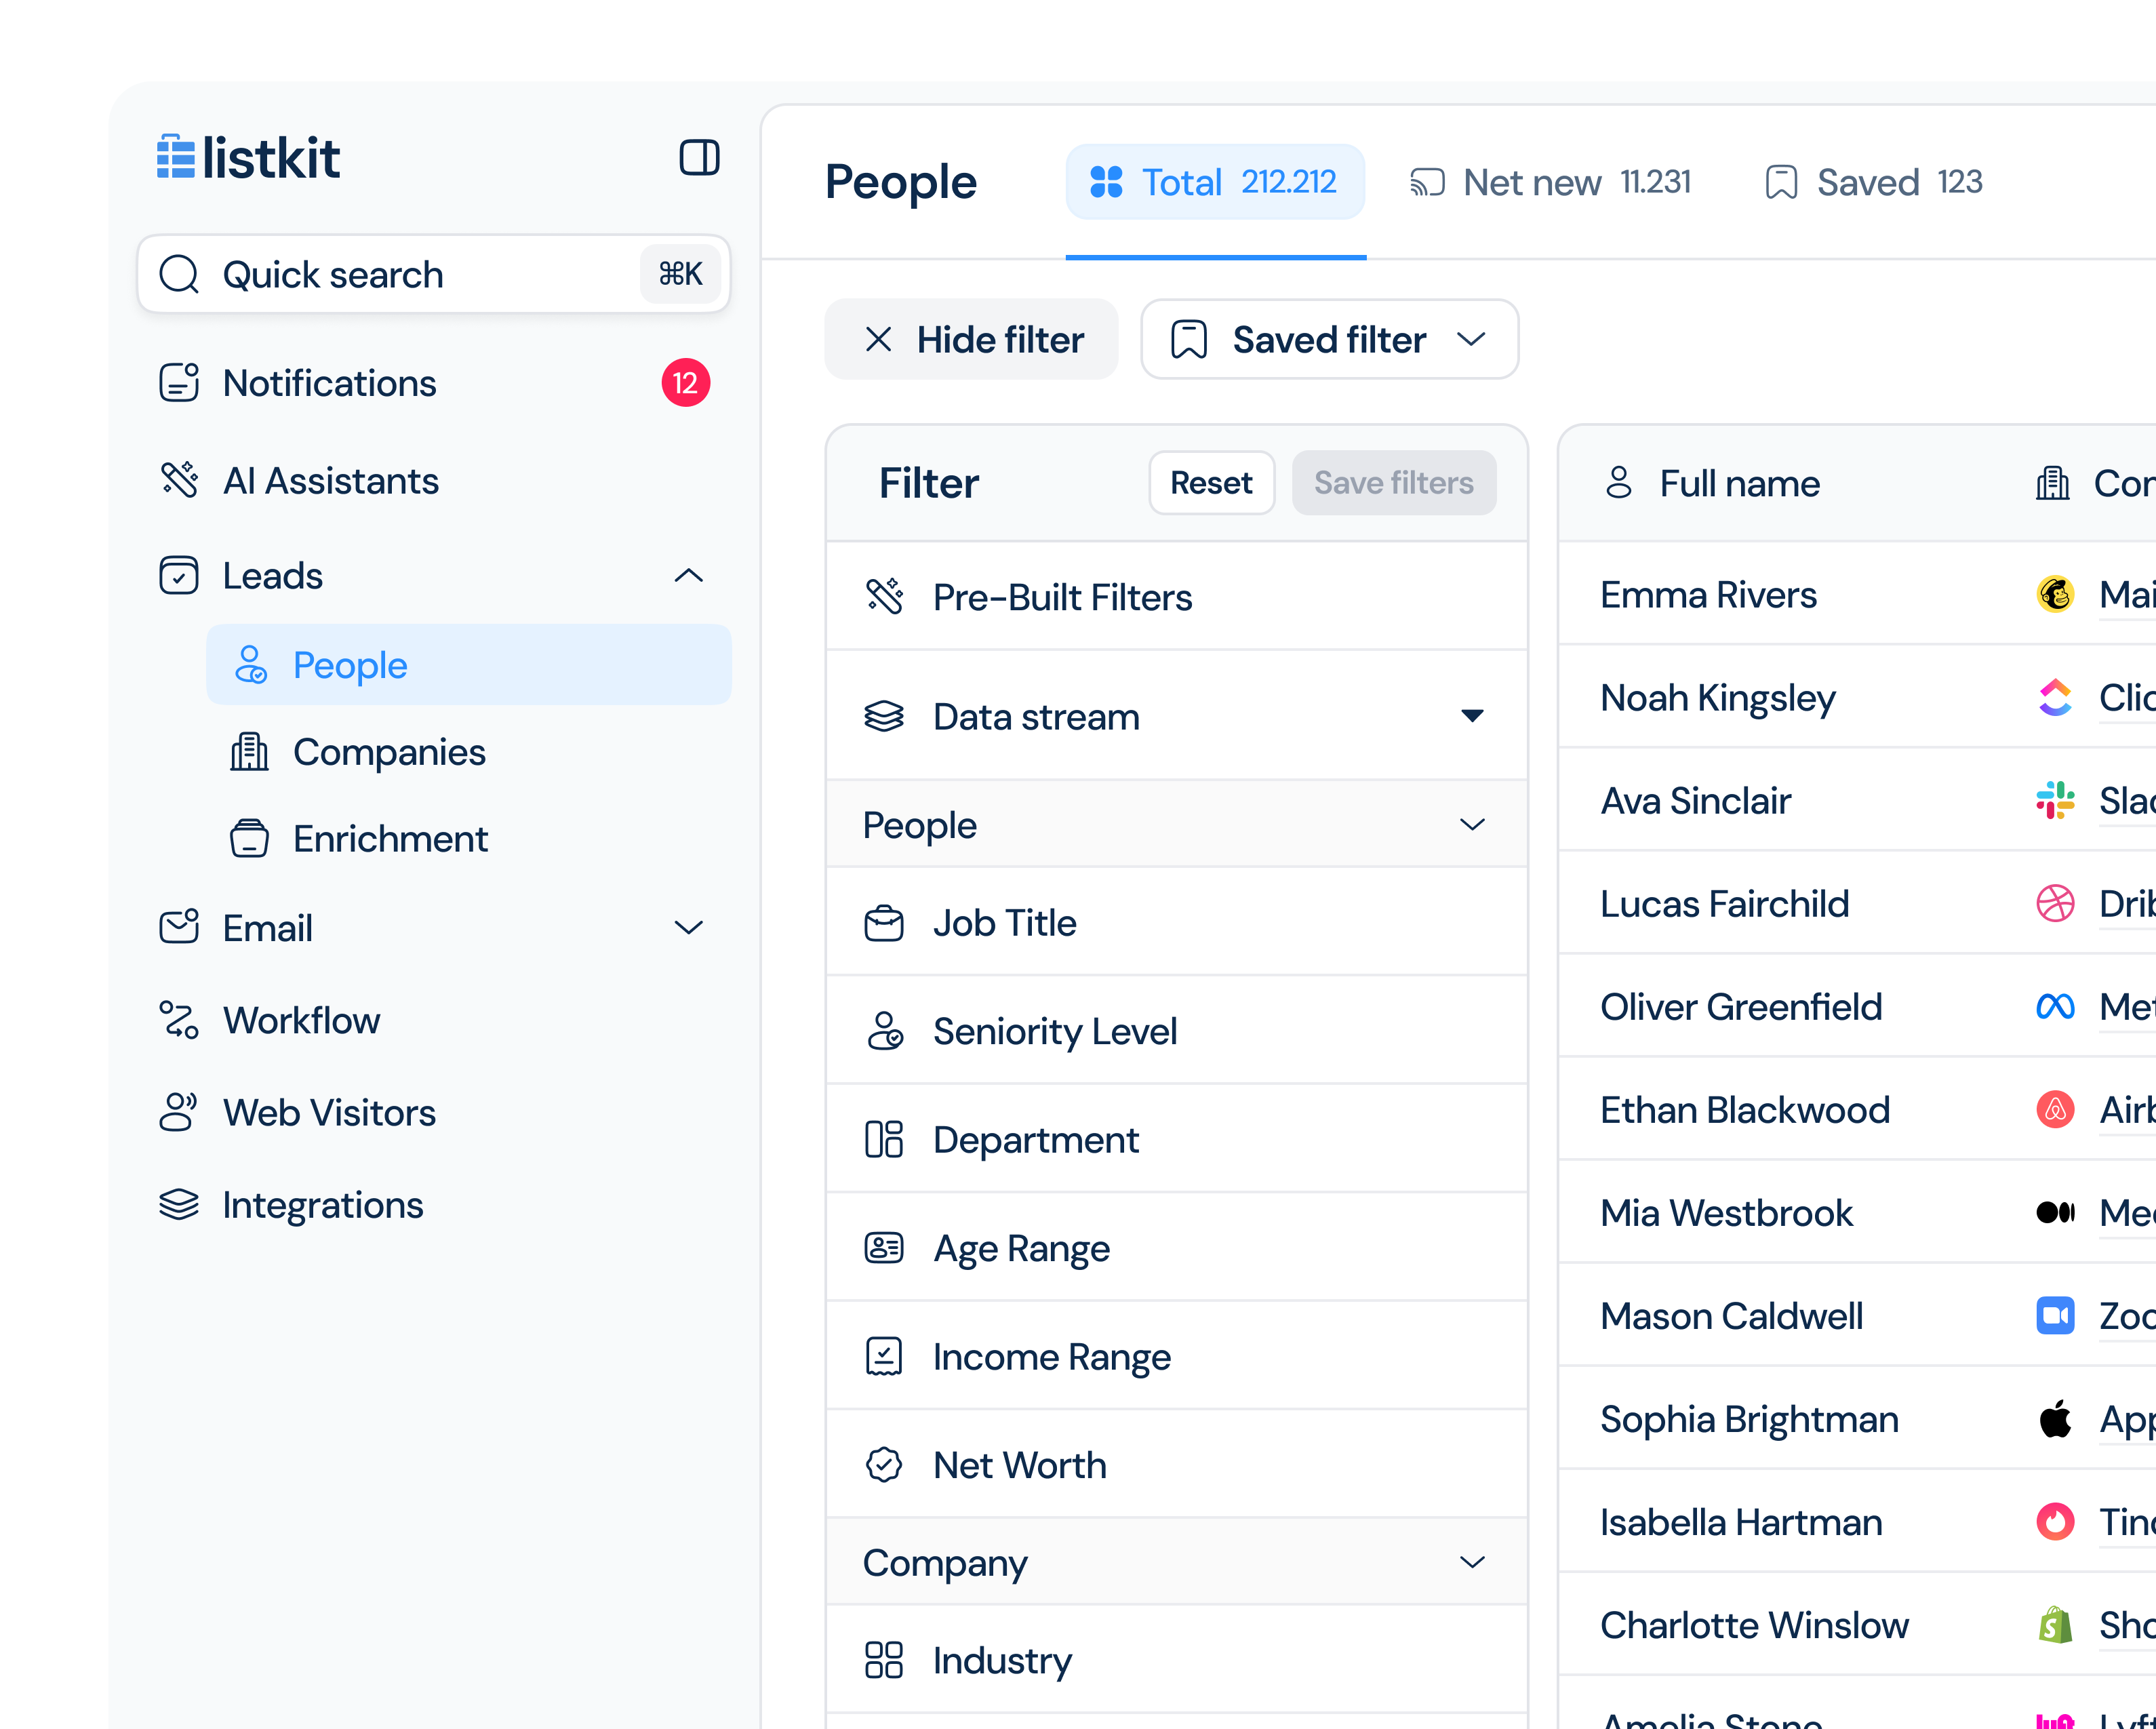Click the Notifications bell icon
Viewport: 2156px width, 1729px height.
pos(179,383)
